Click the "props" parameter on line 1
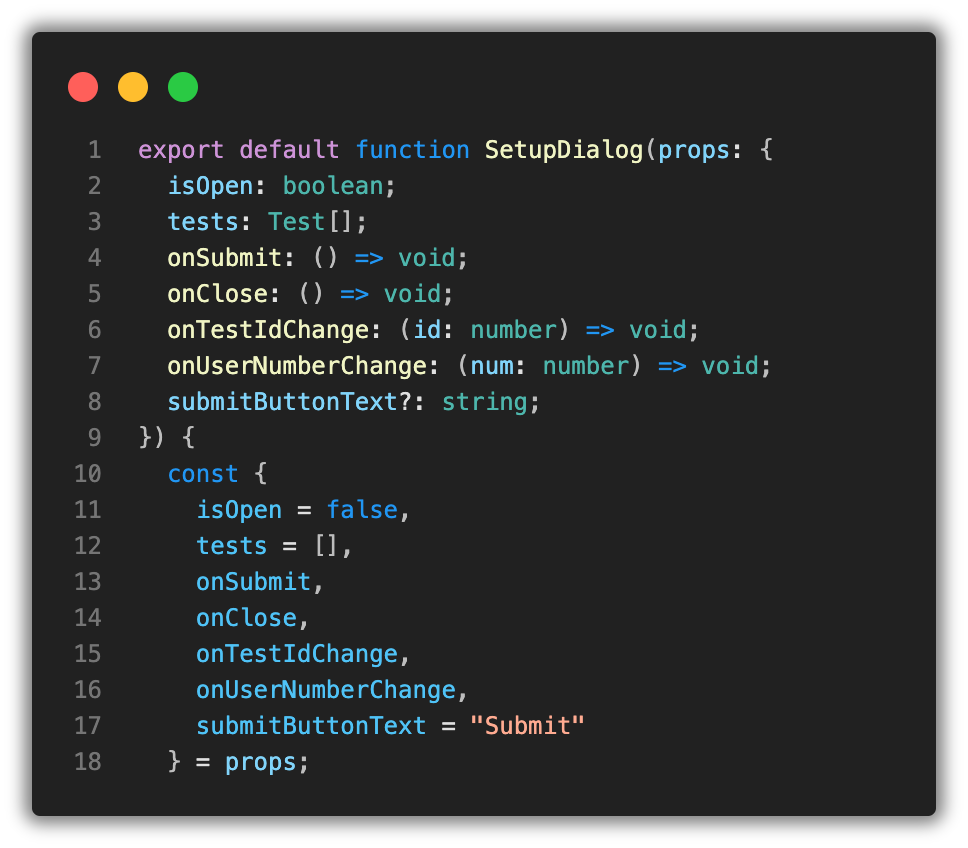The width and height of the screenshot is (968, 848). pyautogui.click(x=694, y=150)
